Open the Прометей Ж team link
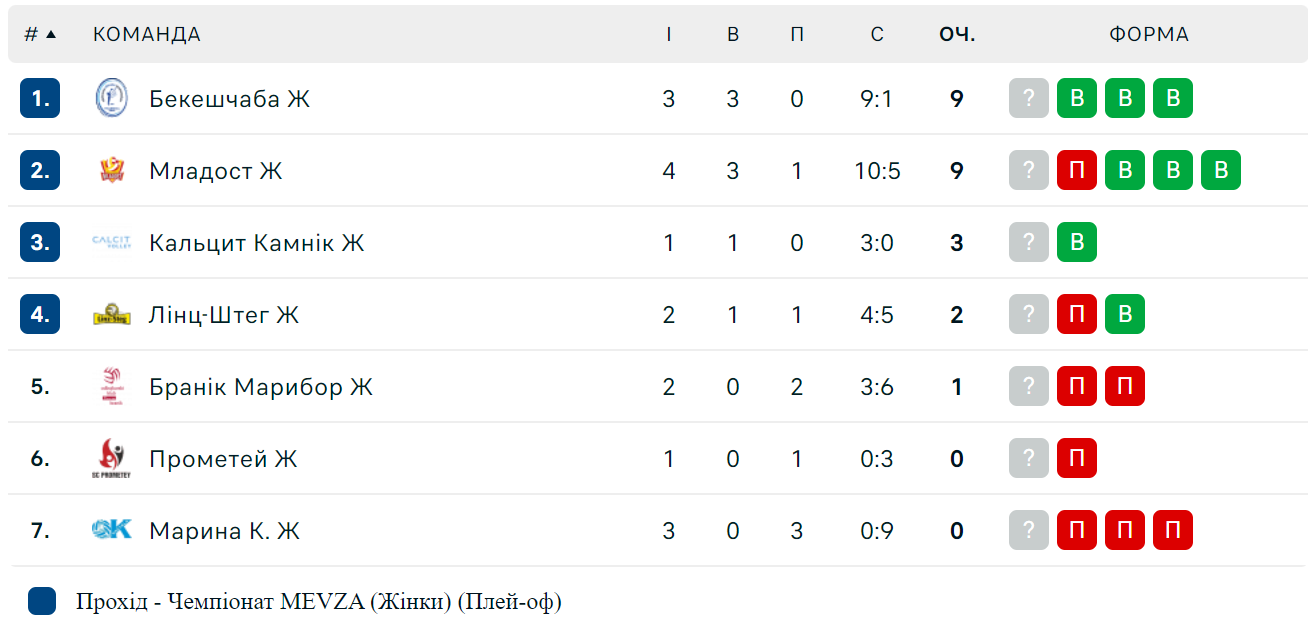 [224, 459]
